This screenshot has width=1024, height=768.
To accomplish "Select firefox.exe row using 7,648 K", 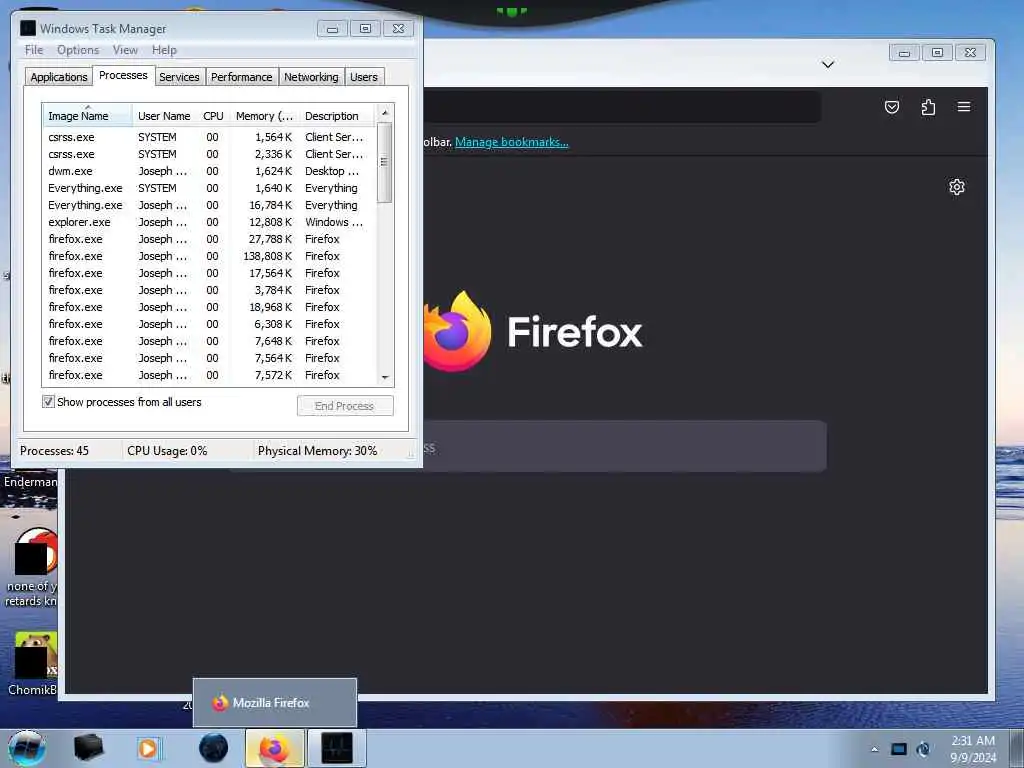I will pyautogui.click(x=209, y=341).
